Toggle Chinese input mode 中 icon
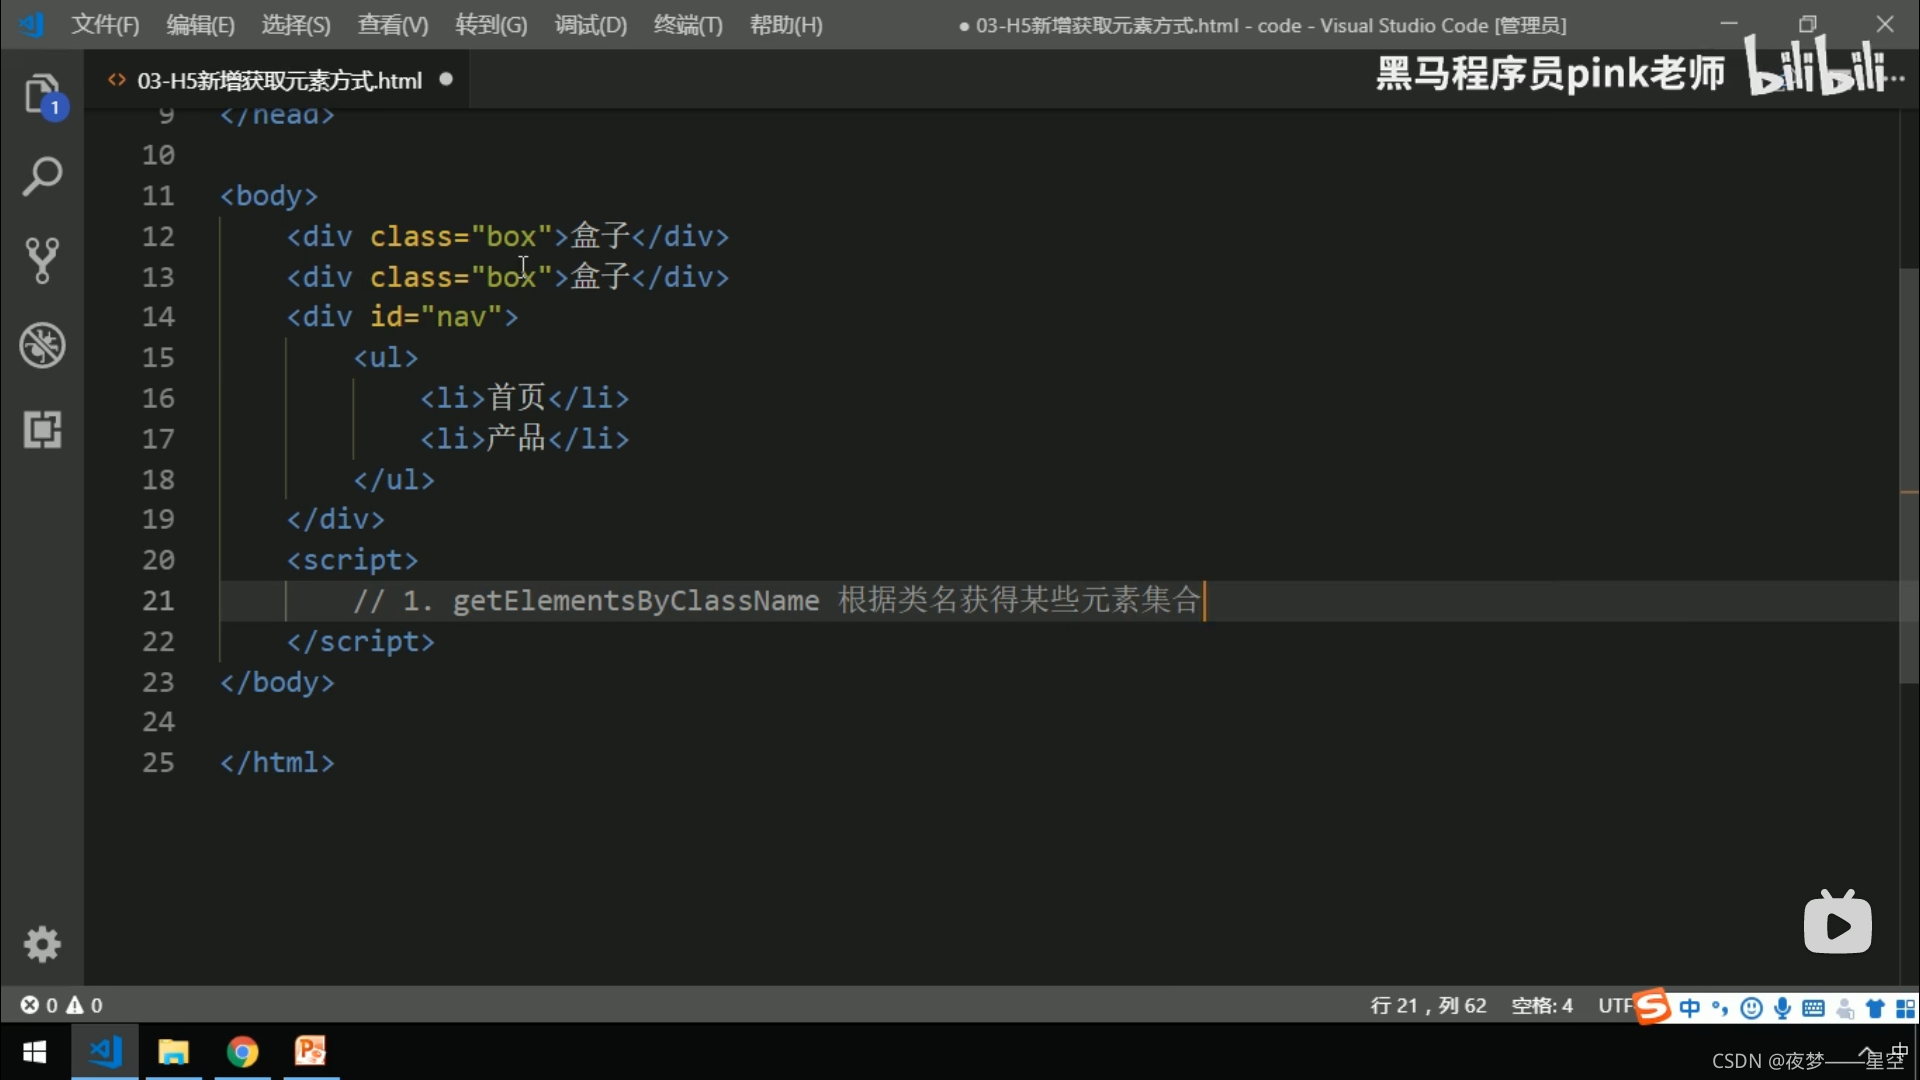 1689,1008
